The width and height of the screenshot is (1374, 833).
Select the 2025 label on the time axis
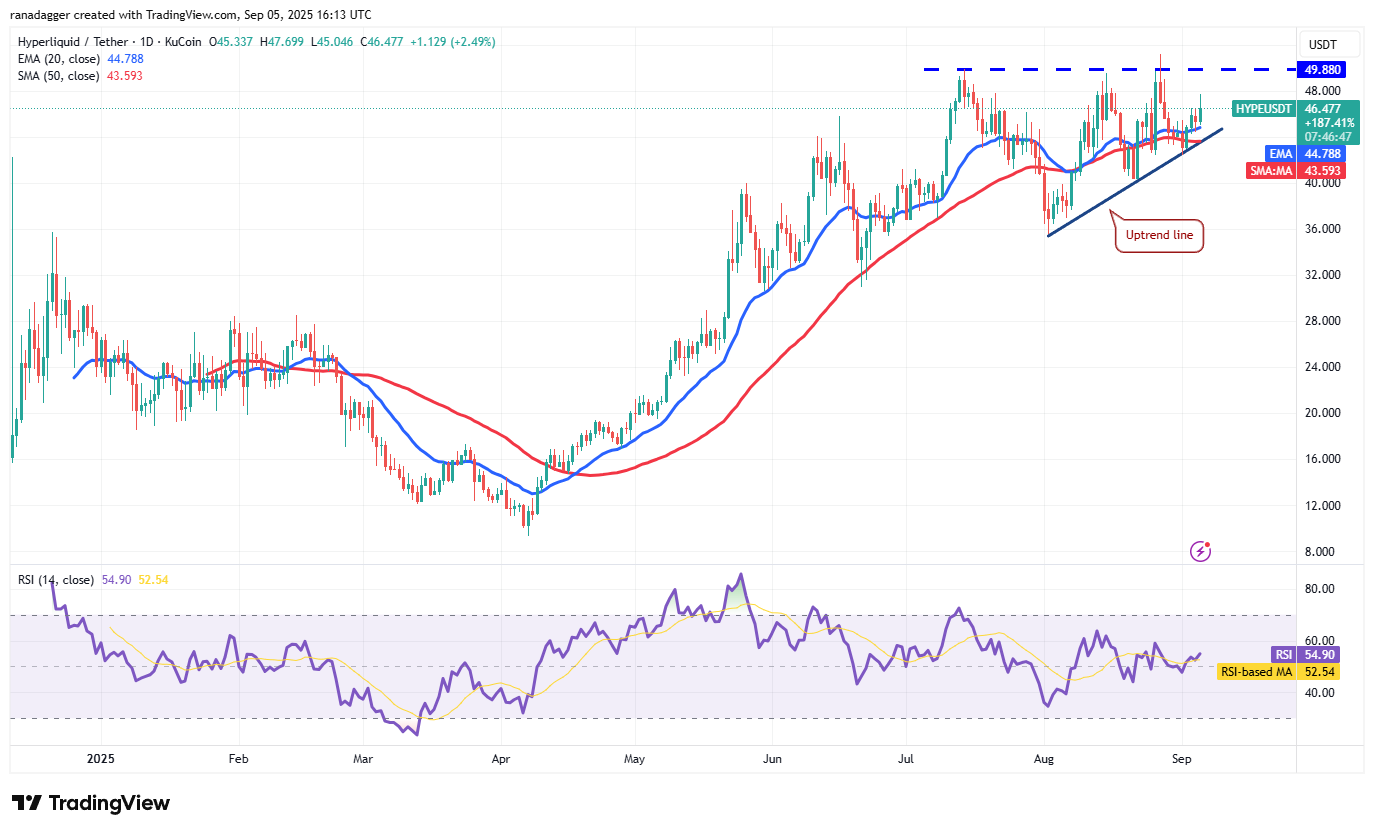coord(99,759)
